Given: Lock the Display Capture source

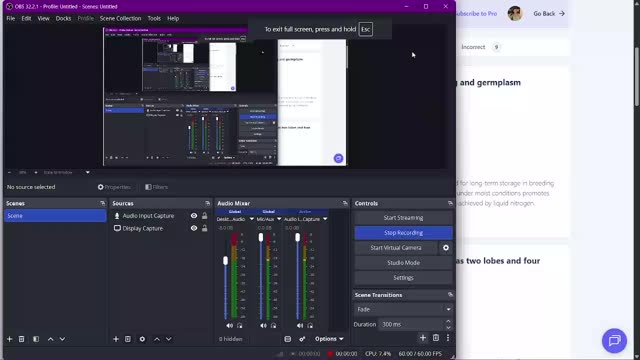Looking at the screenshot, I should tap(204, 228).
